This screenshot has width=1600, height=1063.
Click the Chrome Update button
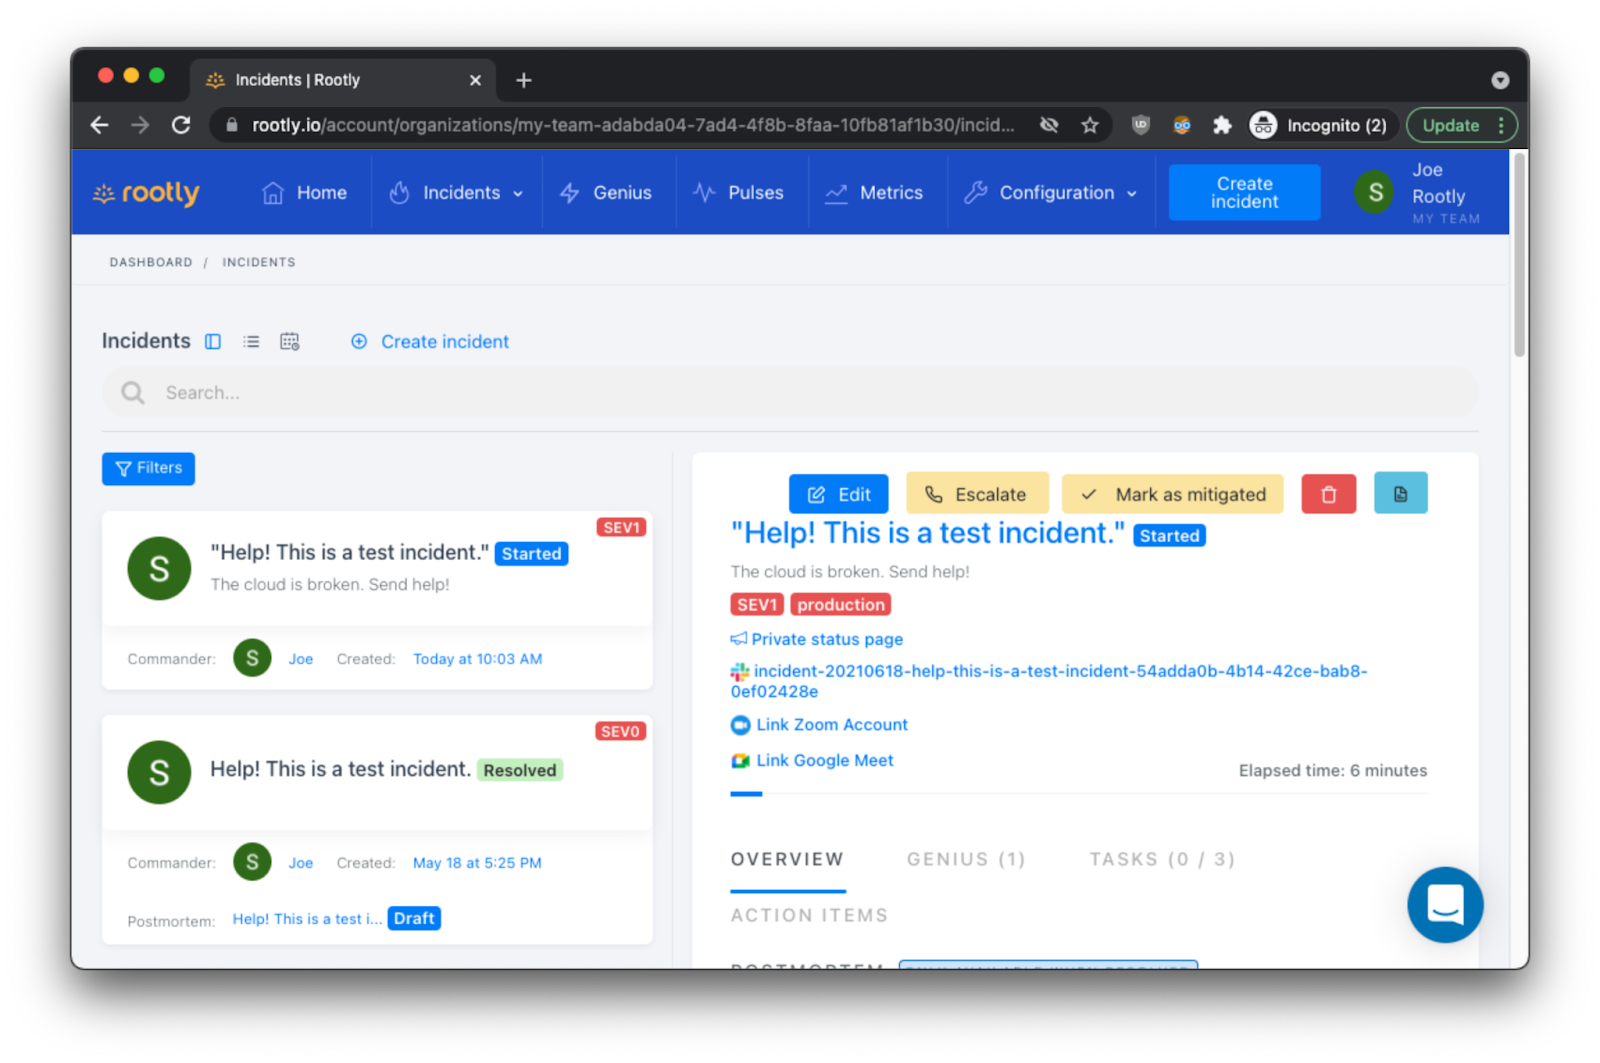click(1462, 125)
